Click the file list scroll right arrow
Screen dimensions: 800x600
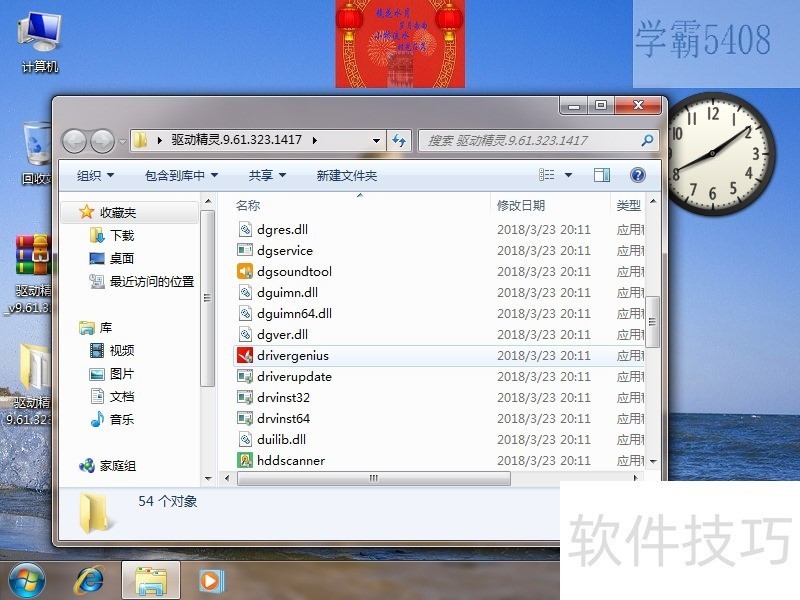635,478
